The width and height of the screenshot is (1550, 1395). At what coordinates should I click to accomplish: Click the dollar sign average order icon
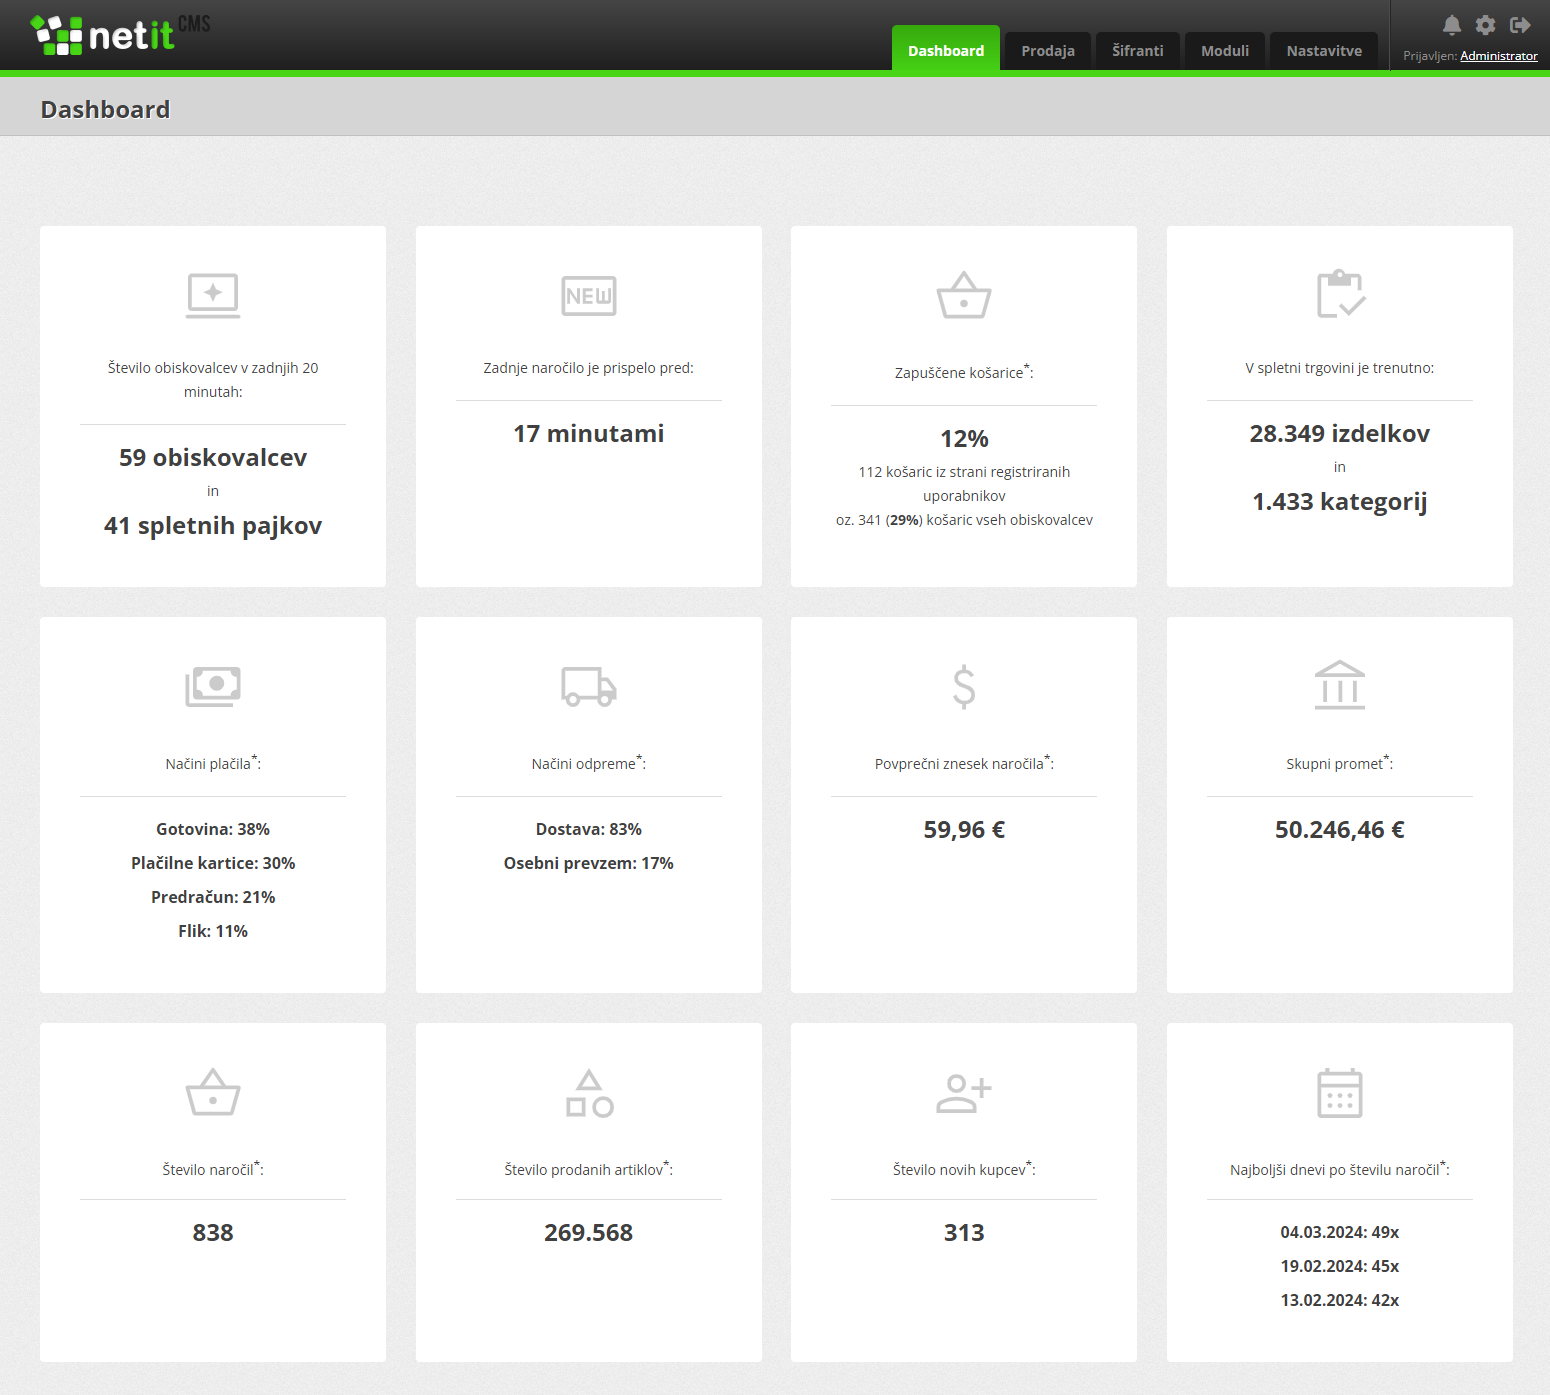(x=964, y=687)
